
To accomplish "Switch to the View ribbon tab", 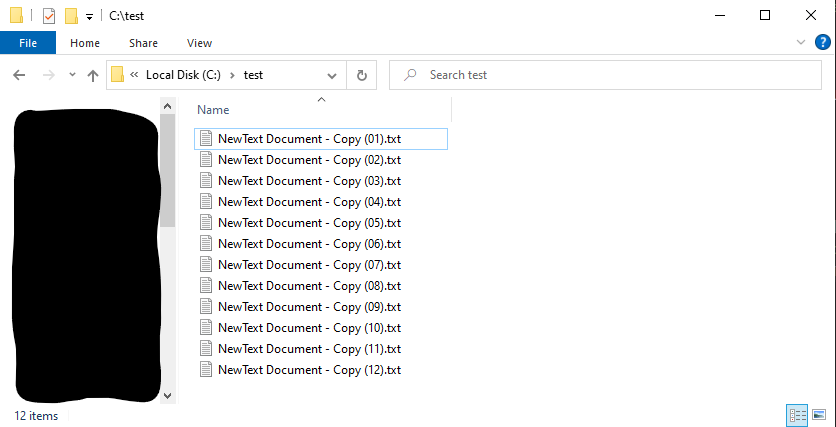I will click(x=199, y=43).
